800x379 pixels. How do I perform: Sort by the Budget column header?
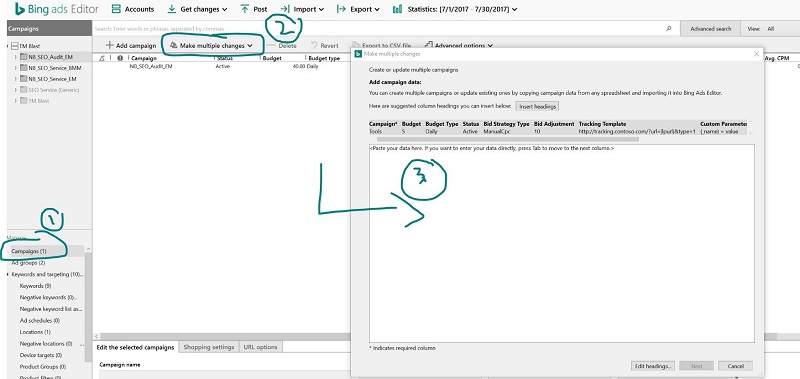(272, 58)
